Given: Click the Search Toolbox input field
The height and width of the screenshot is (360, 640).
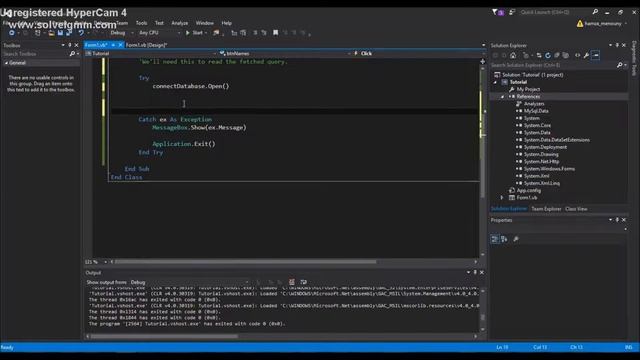Looking at the screenshot, I should 36,54.
